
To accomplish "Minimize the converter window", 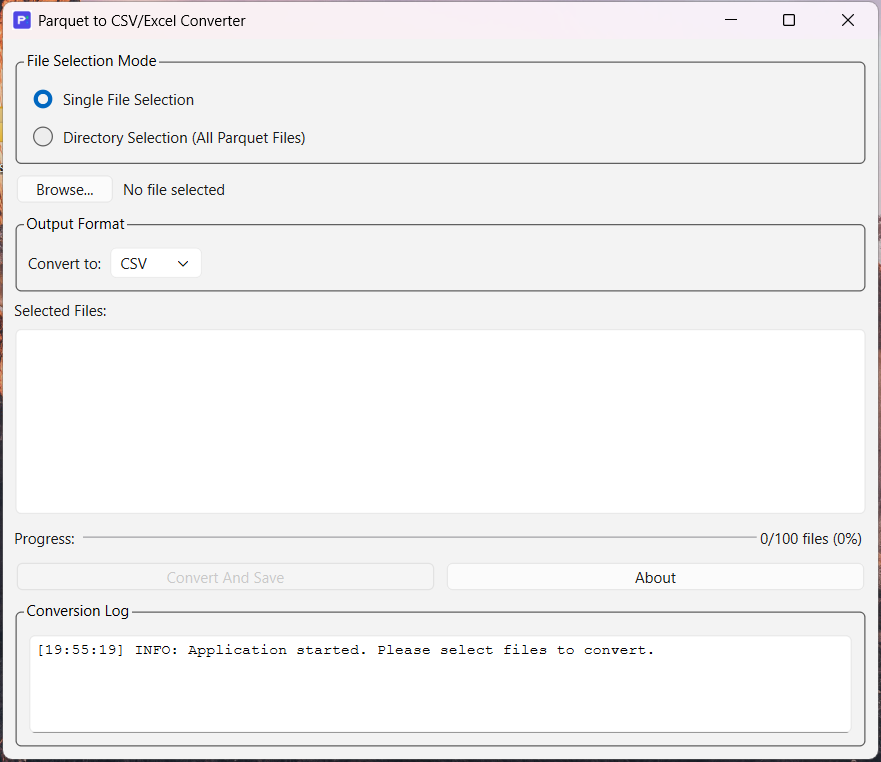I will [730, 20].
